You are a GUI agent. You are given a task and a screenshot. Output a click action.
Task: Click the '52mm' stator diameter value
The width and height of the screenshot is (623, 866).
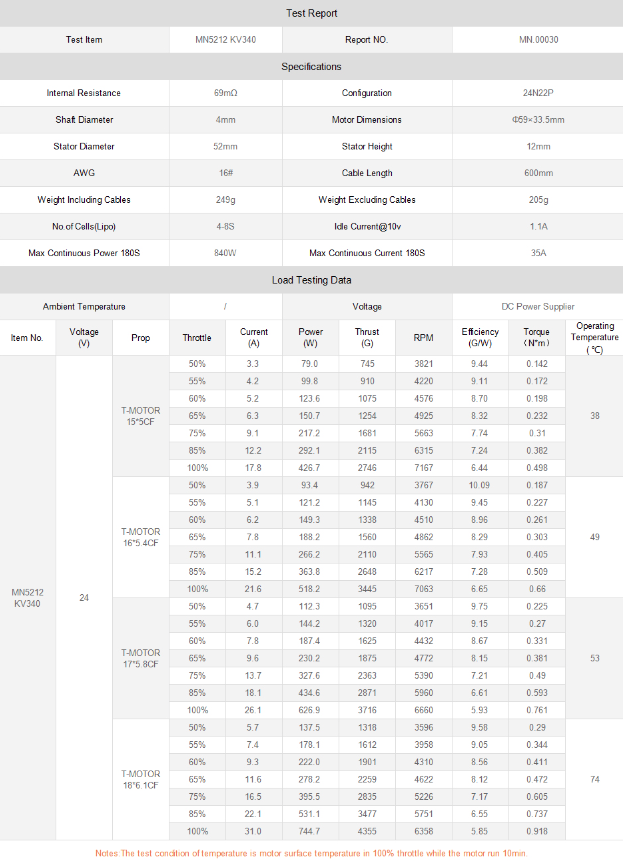225,146
